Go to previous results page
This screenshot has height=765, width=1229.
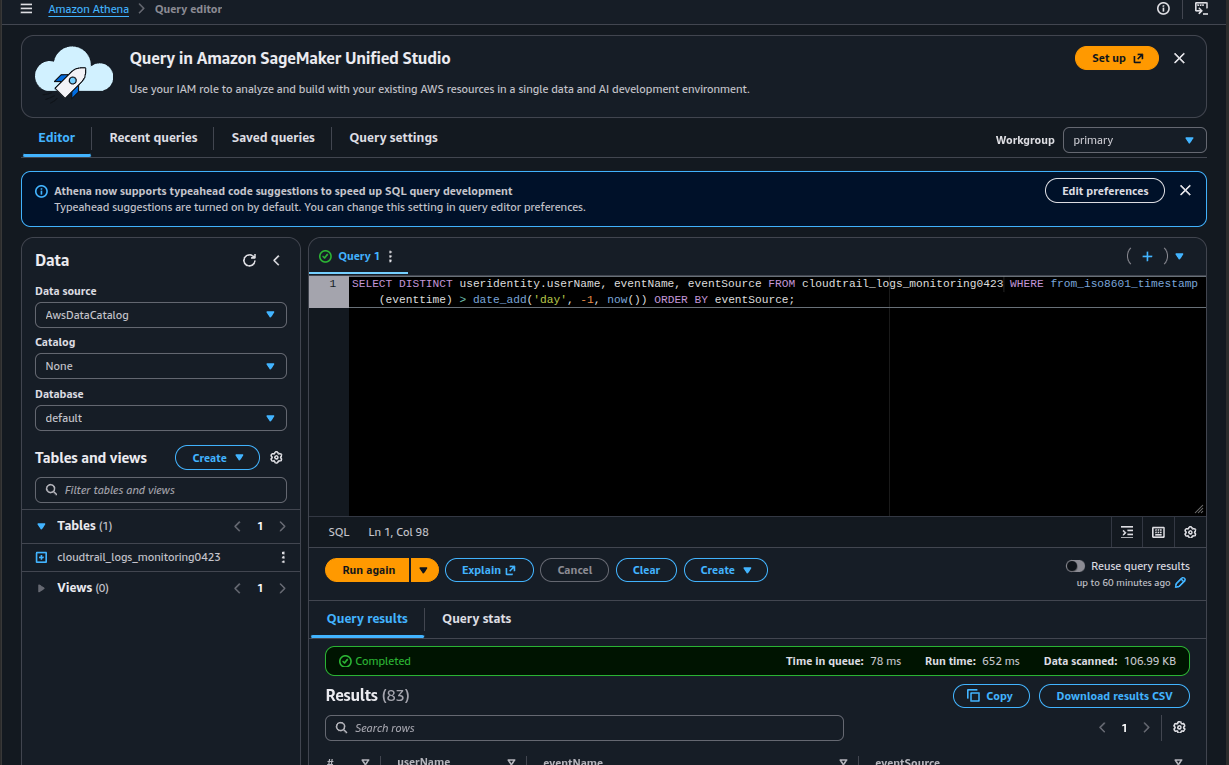point(1102,728)
